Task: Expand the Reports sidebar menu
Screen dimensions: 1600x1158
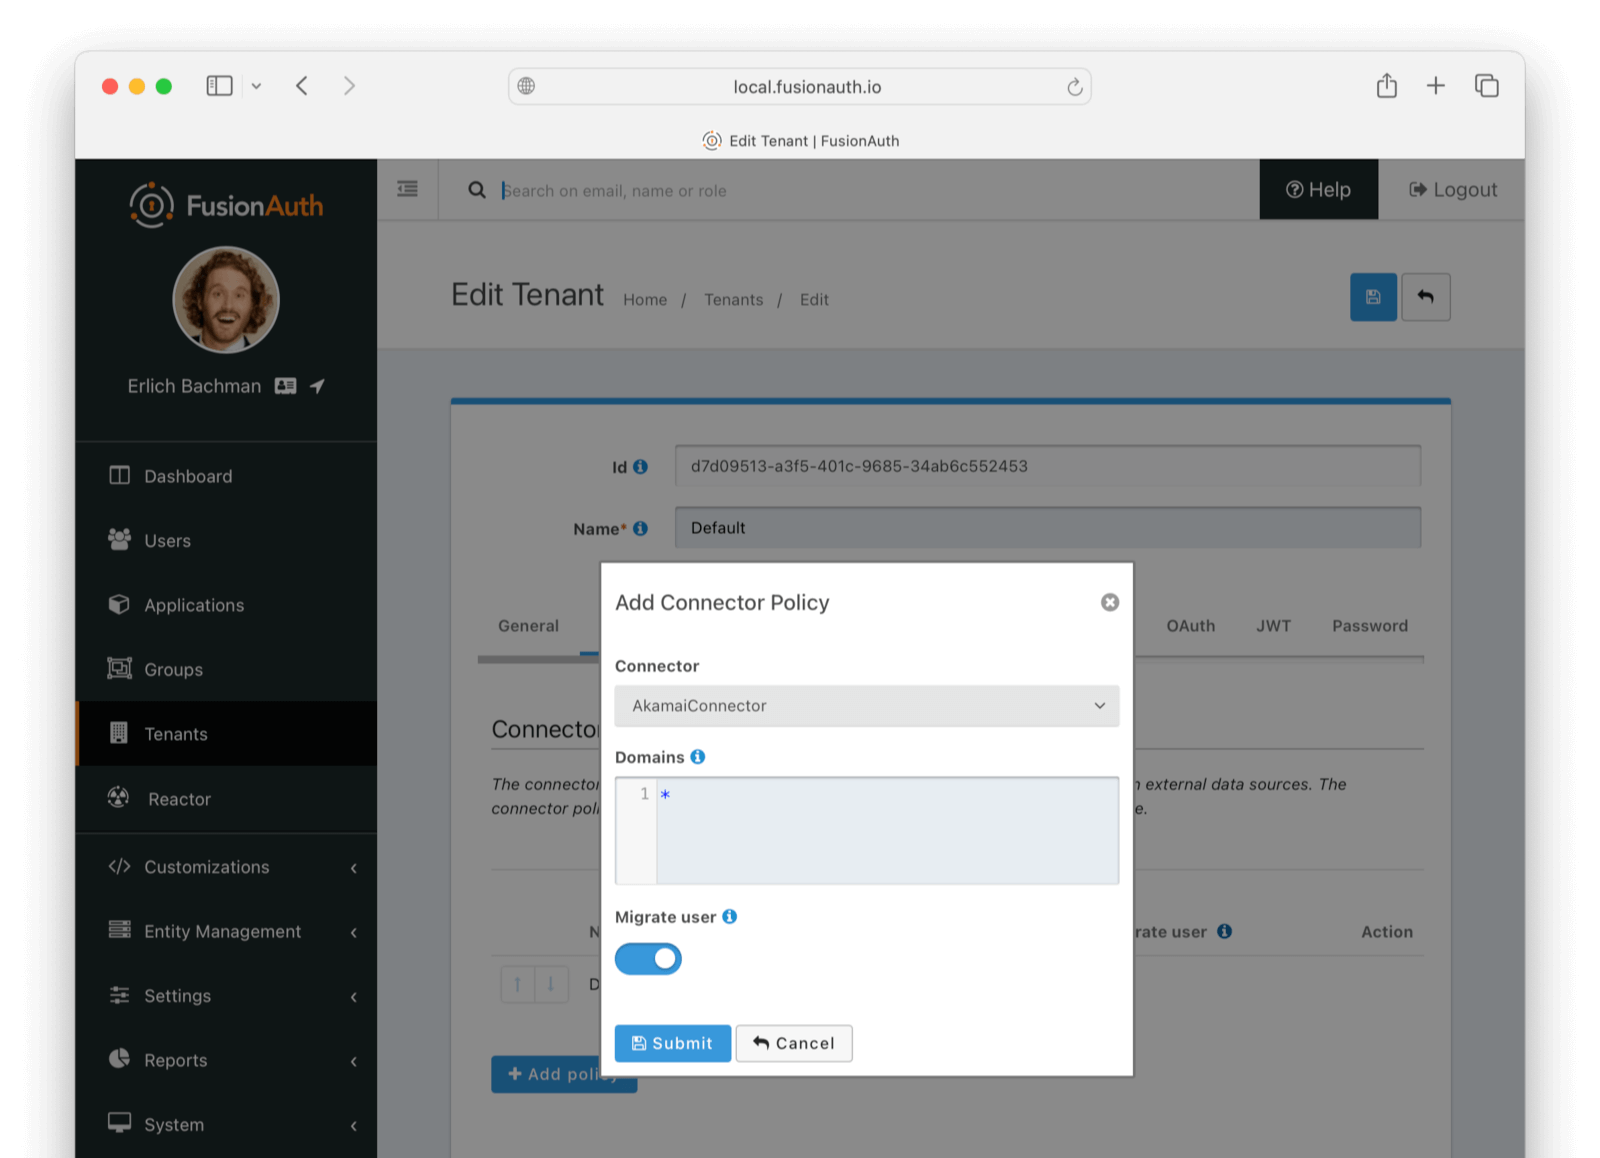Action: click(x=353, y=1060)
